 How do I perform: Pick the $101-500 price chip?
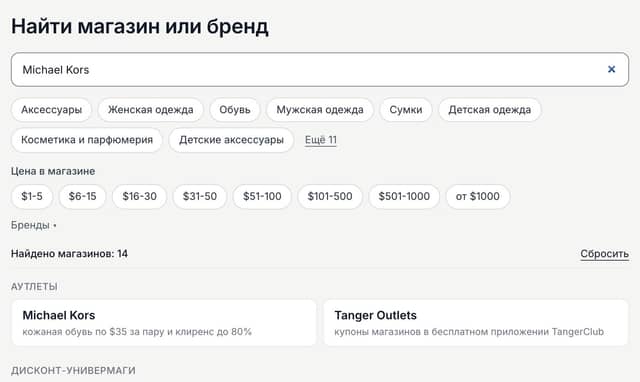(330, 196)
